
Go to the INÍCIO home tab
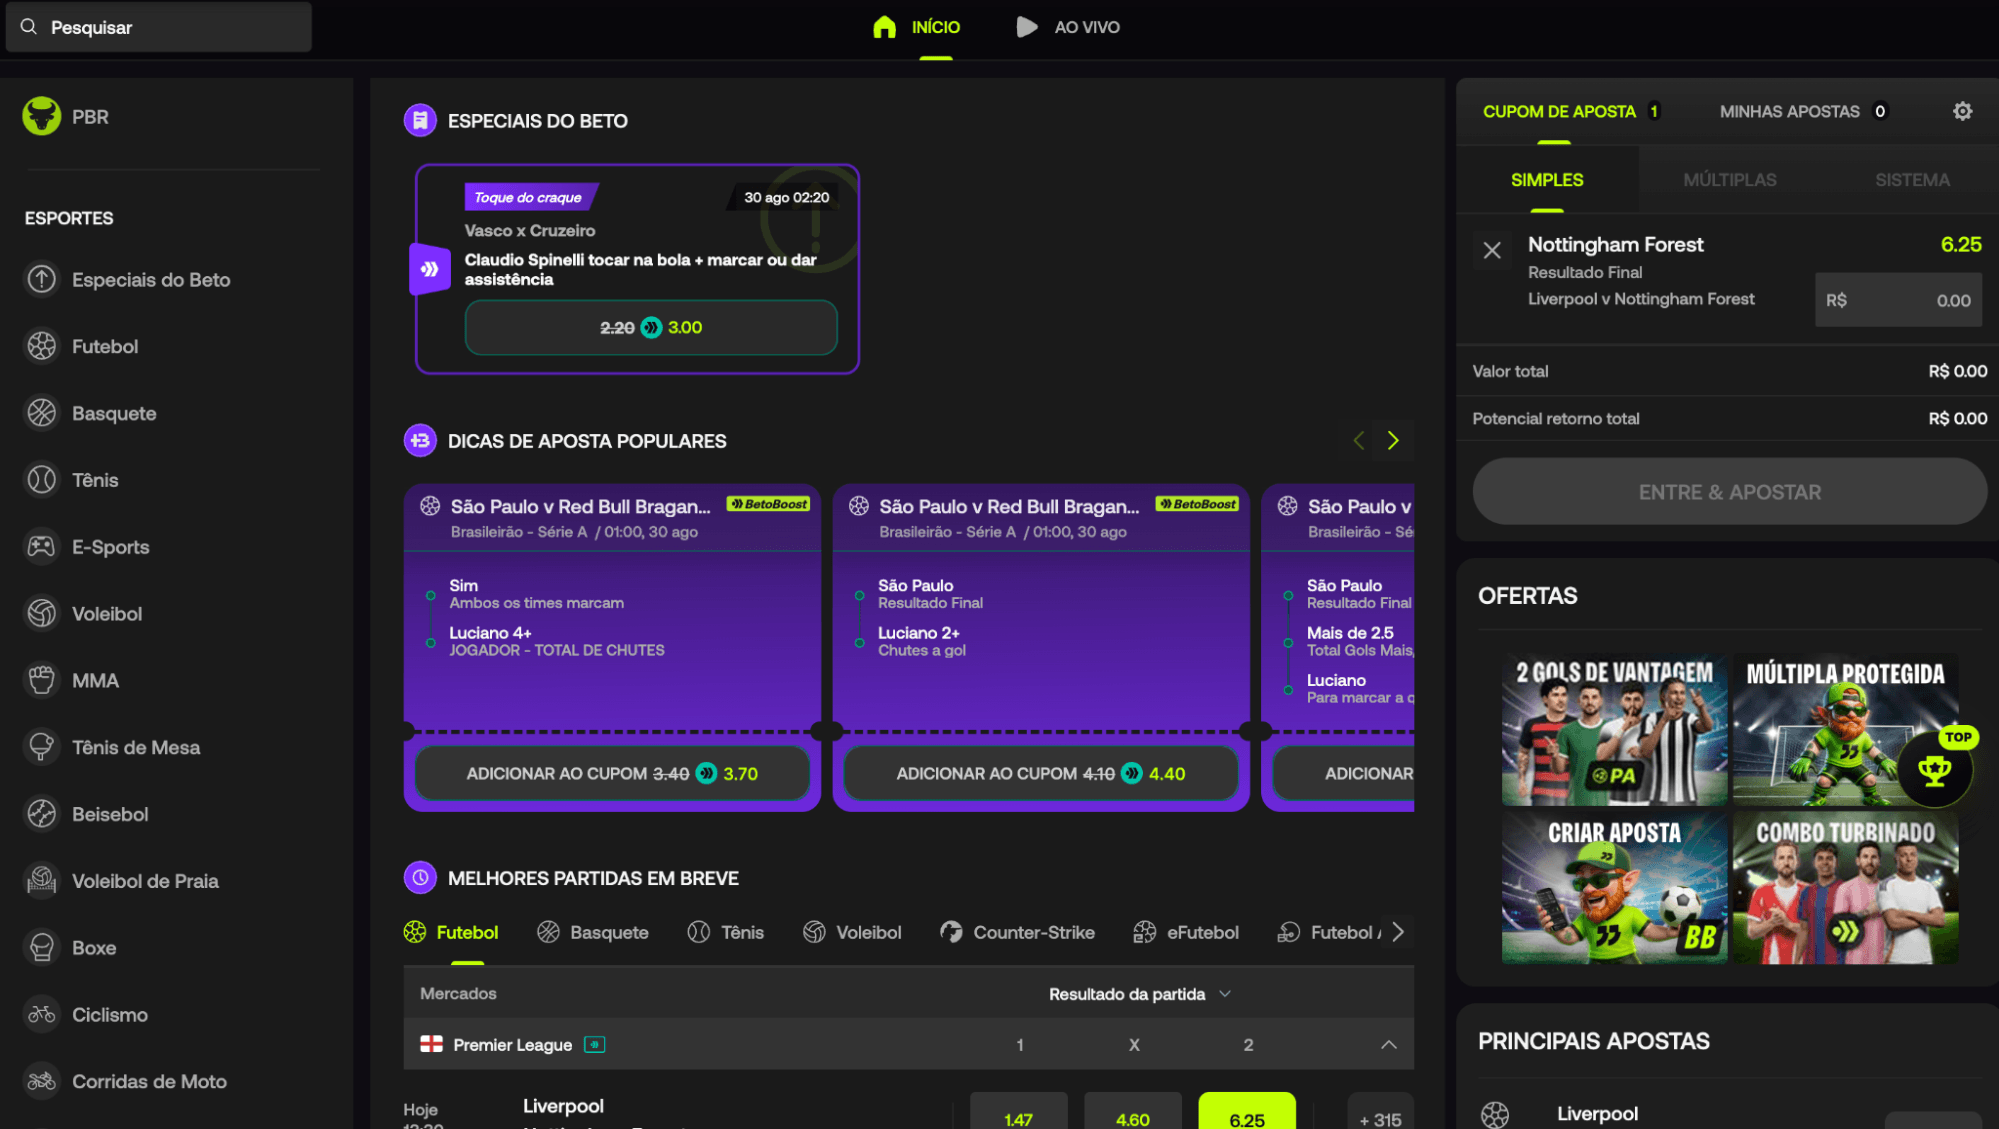tap(916, 27)
